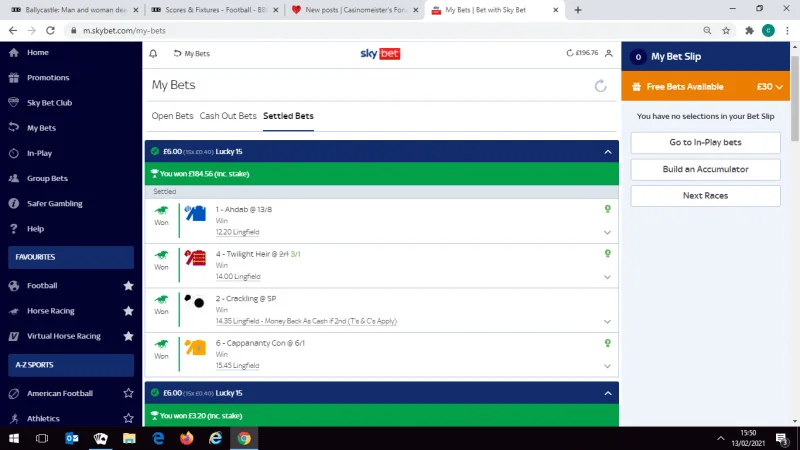Click the My Bets header back link
The height and width of the screenshot is (450, 800).
(192, 54)
